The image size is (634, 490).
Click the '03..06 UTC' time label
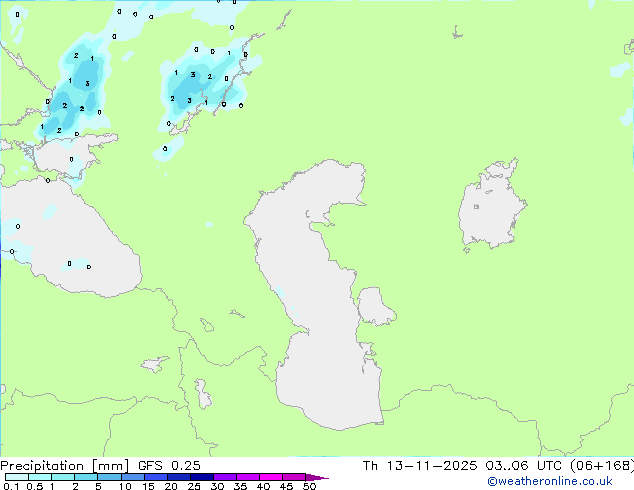pyautogui.click(x=523, y=466)
